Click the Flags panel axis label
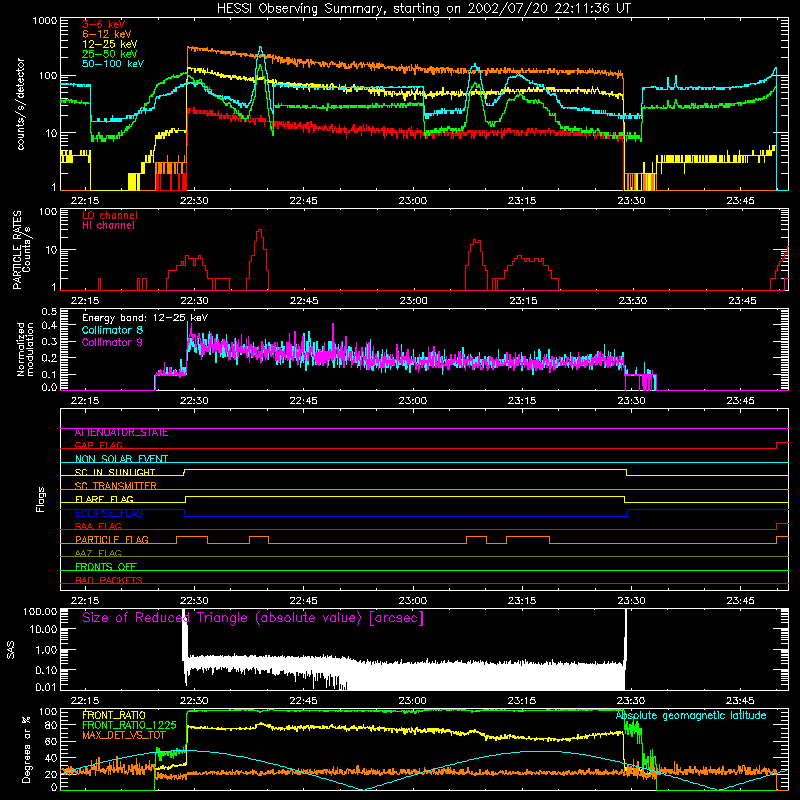Image resolution: width=800 pixels, height=800 pixels. [41, 500]
